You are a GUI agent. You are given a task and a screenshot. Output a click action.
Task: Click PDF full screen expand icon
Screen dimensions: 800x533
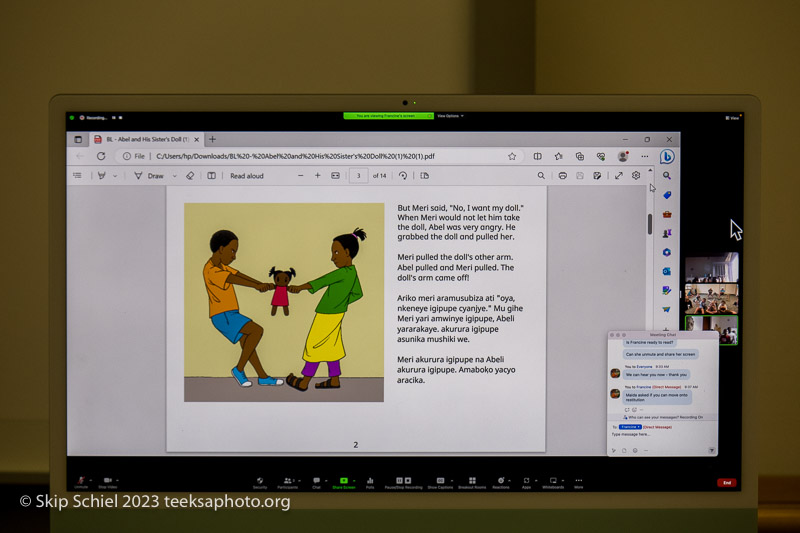pyautogui.click(x=618, y=175)
